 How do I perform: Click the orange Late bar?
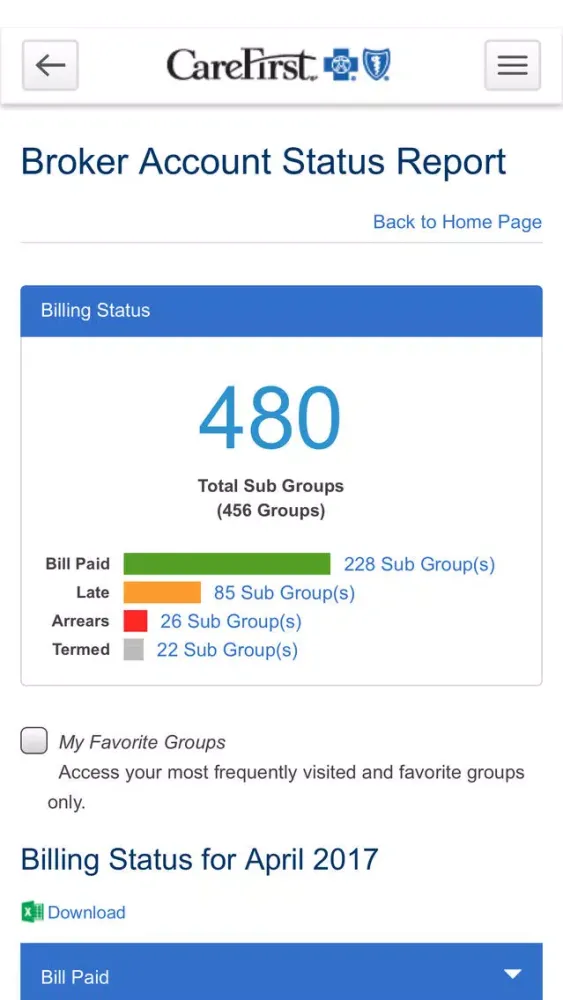[x=162, y=592]
